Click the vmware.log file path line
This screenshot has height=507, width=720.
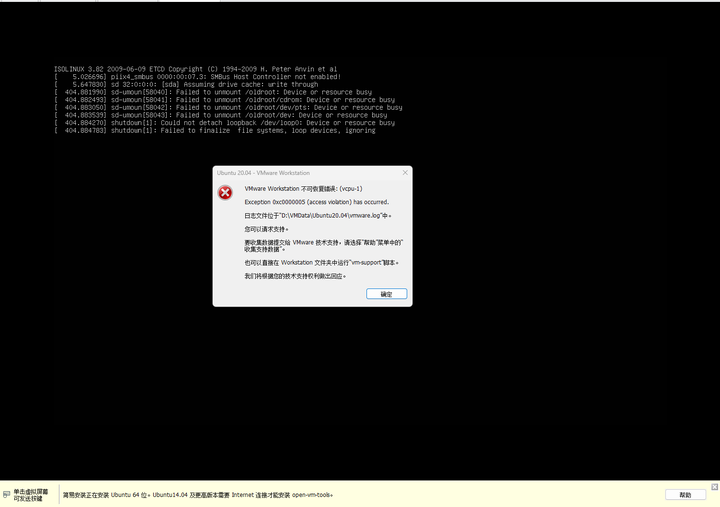click(318, 215)
